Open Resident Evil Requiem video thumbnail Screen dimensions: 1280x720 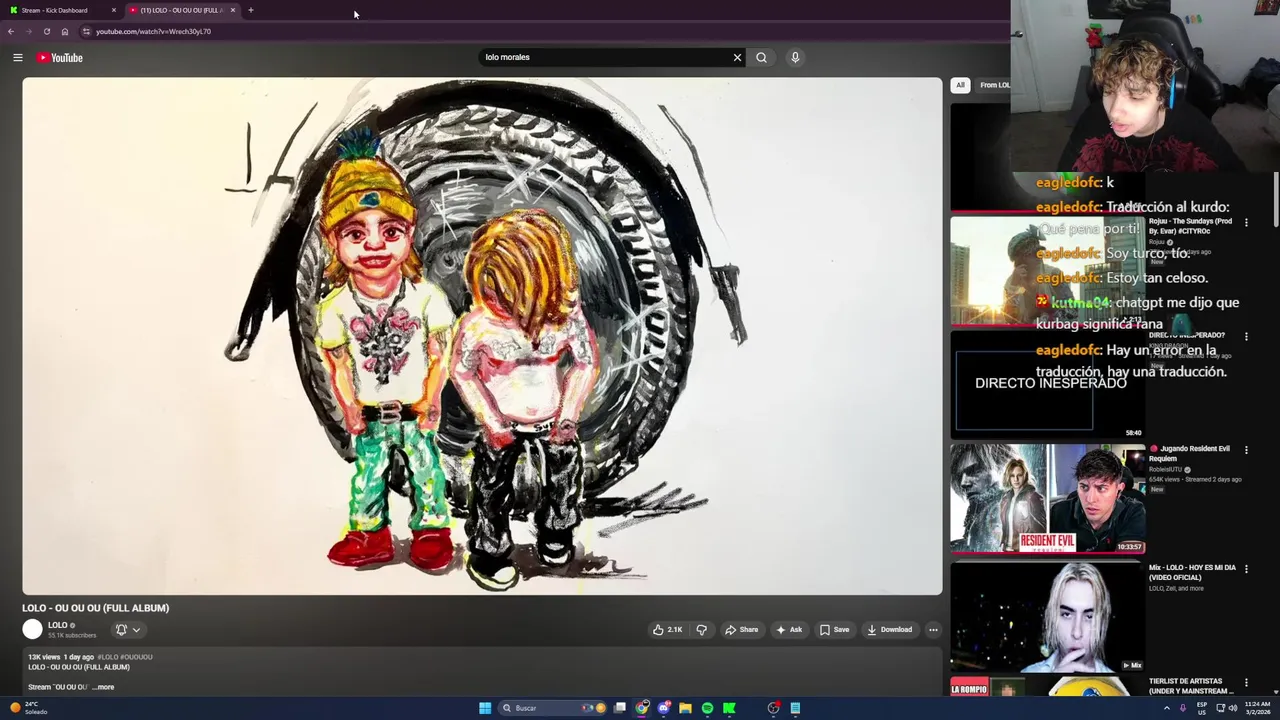(1047, 498)
